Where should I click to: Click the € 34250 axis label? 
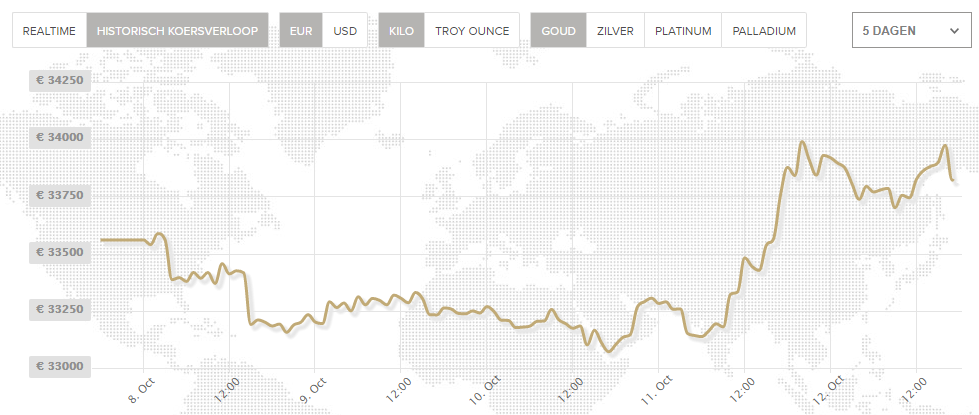pyautogui.click(x=60, y=80)
